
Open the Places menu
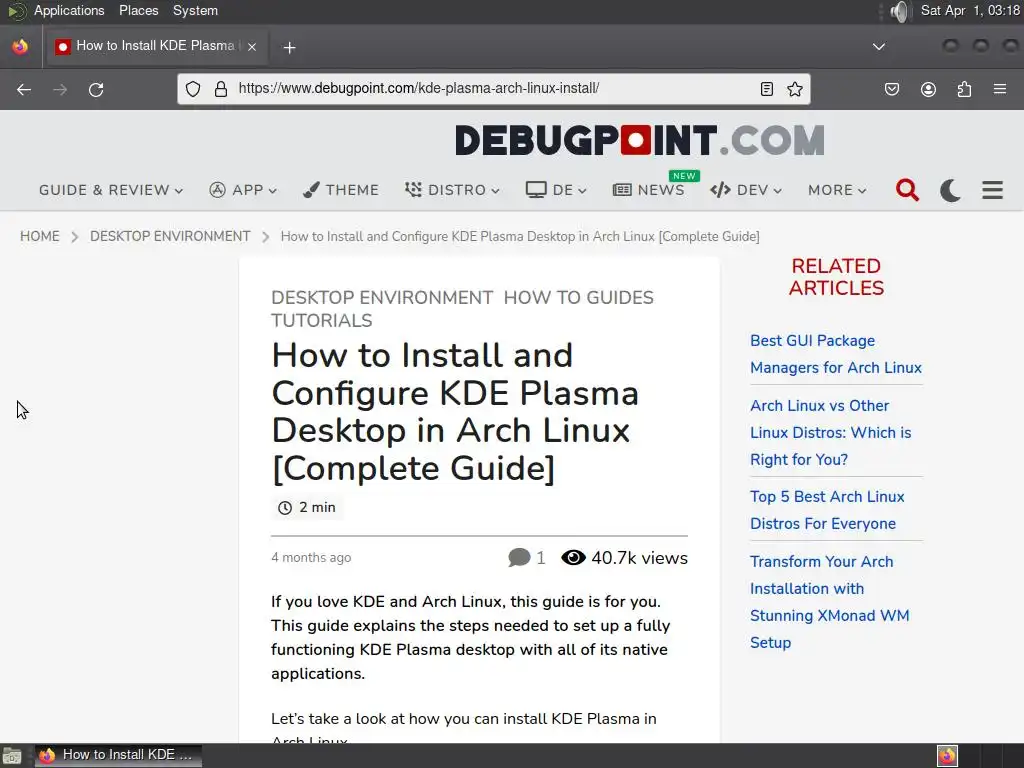click(138, 10)
